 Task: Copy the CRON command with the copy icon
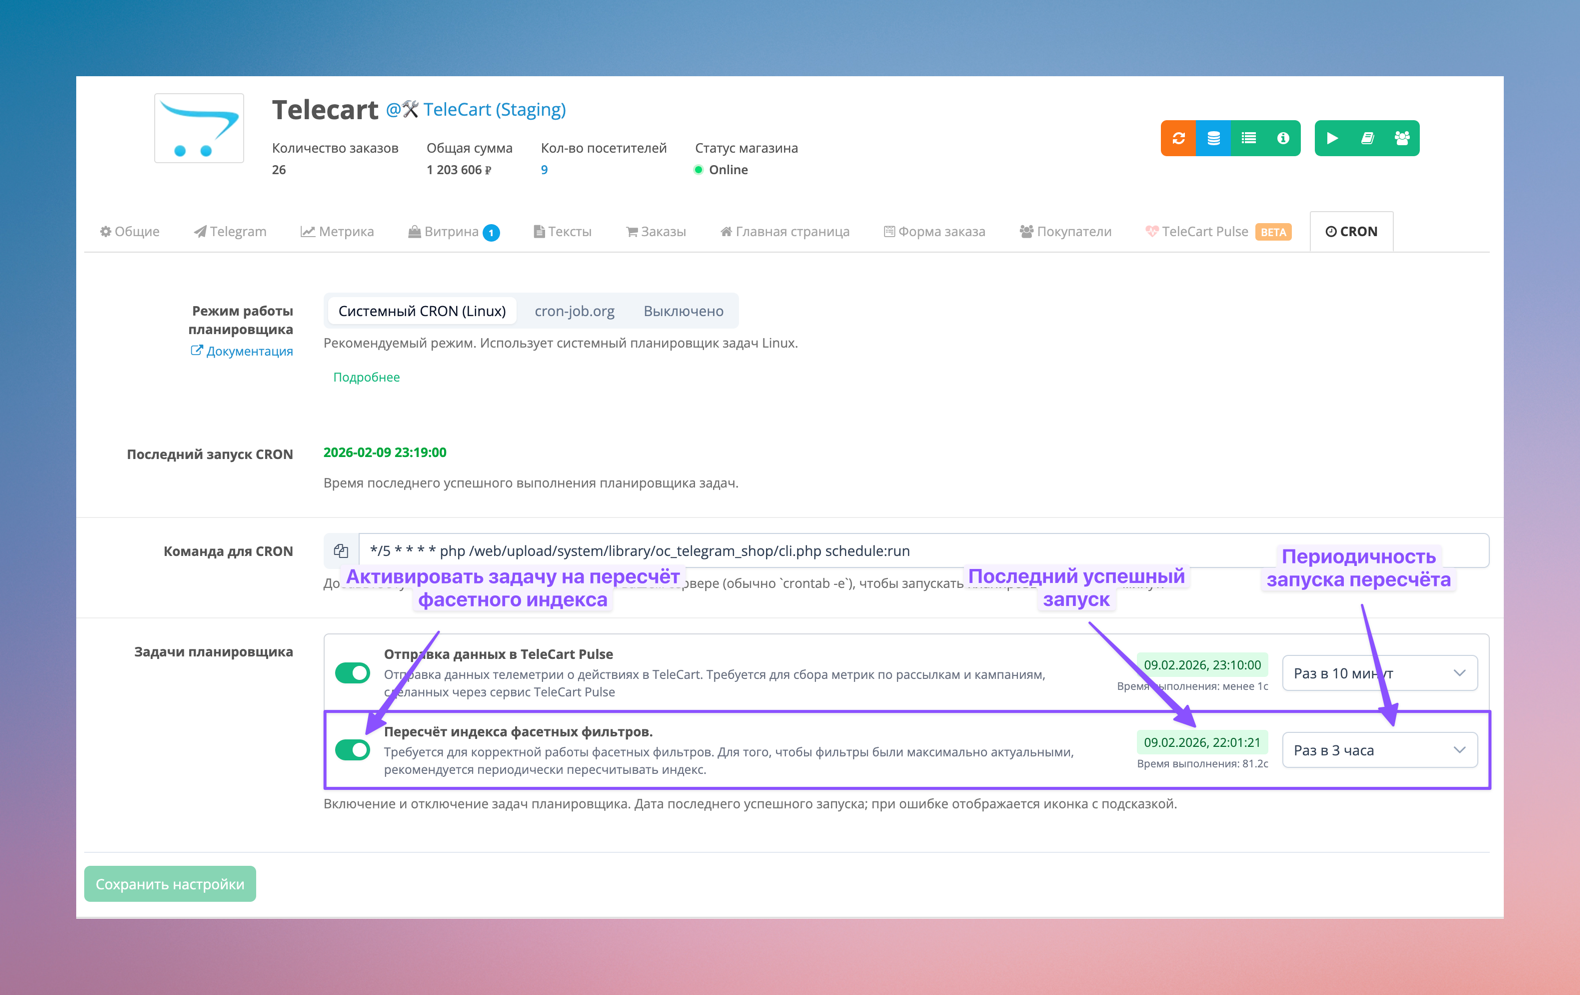coord(341,551)
